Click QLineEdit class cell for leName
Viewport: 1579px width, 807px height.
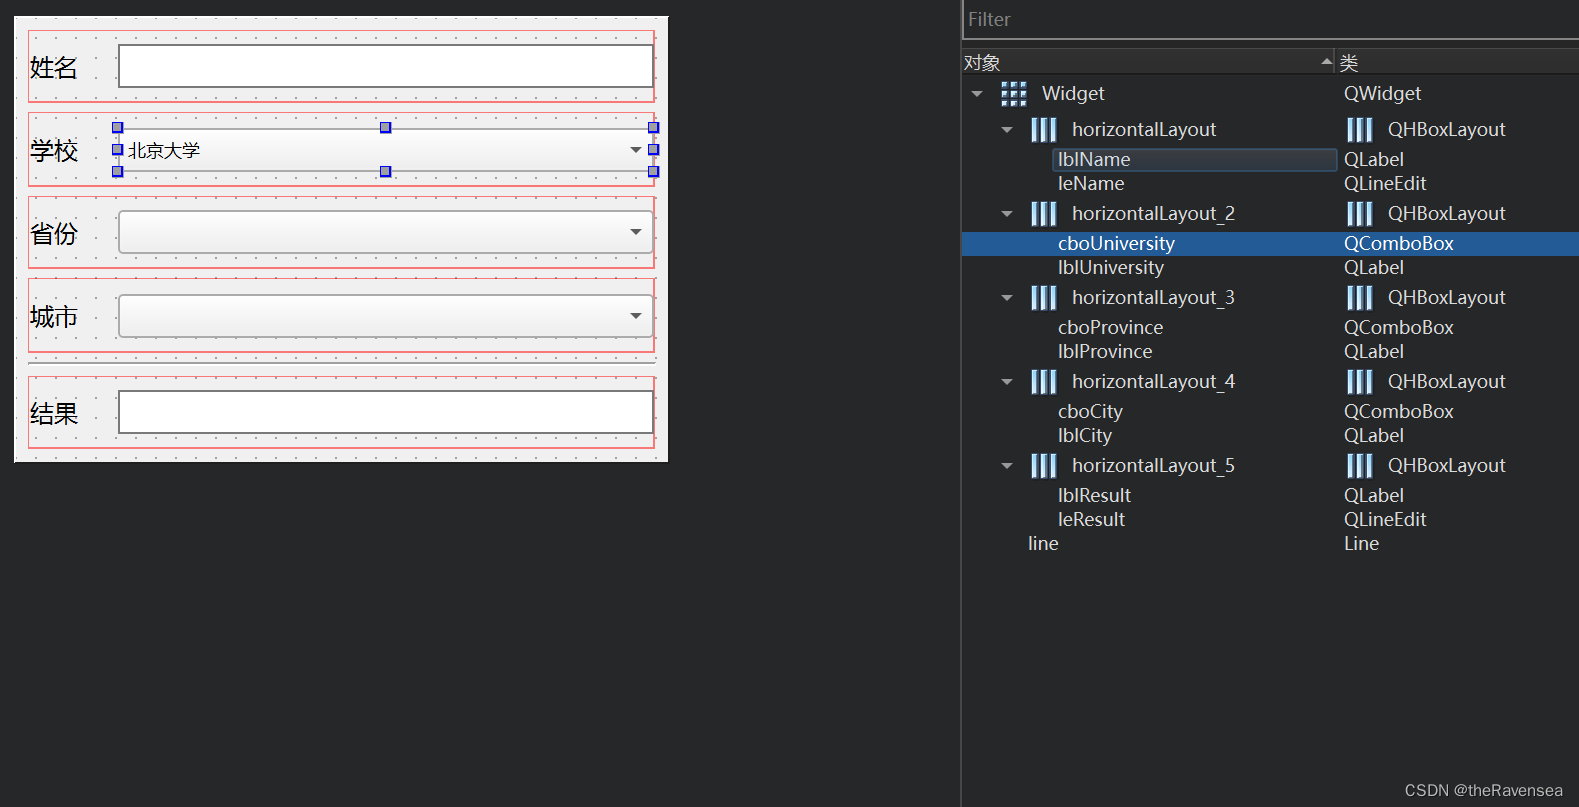pyautogui.click(x=1385, y=184)
